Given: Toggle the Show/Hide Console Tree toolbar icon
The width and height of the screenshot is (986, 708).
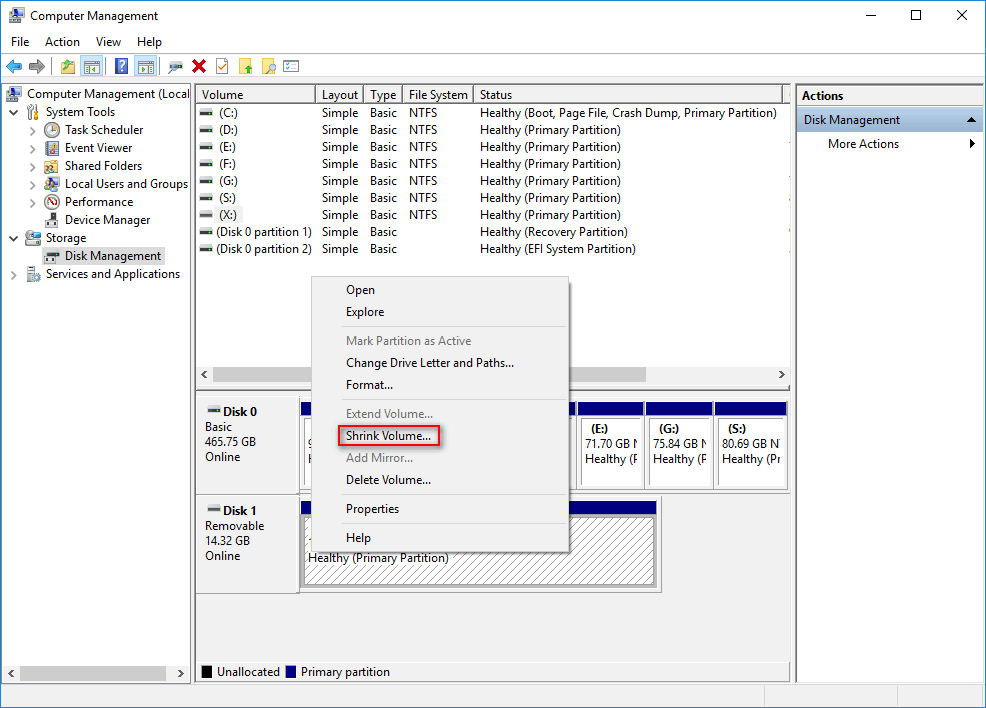Looking at the screenshot, I should pos(92,66).
